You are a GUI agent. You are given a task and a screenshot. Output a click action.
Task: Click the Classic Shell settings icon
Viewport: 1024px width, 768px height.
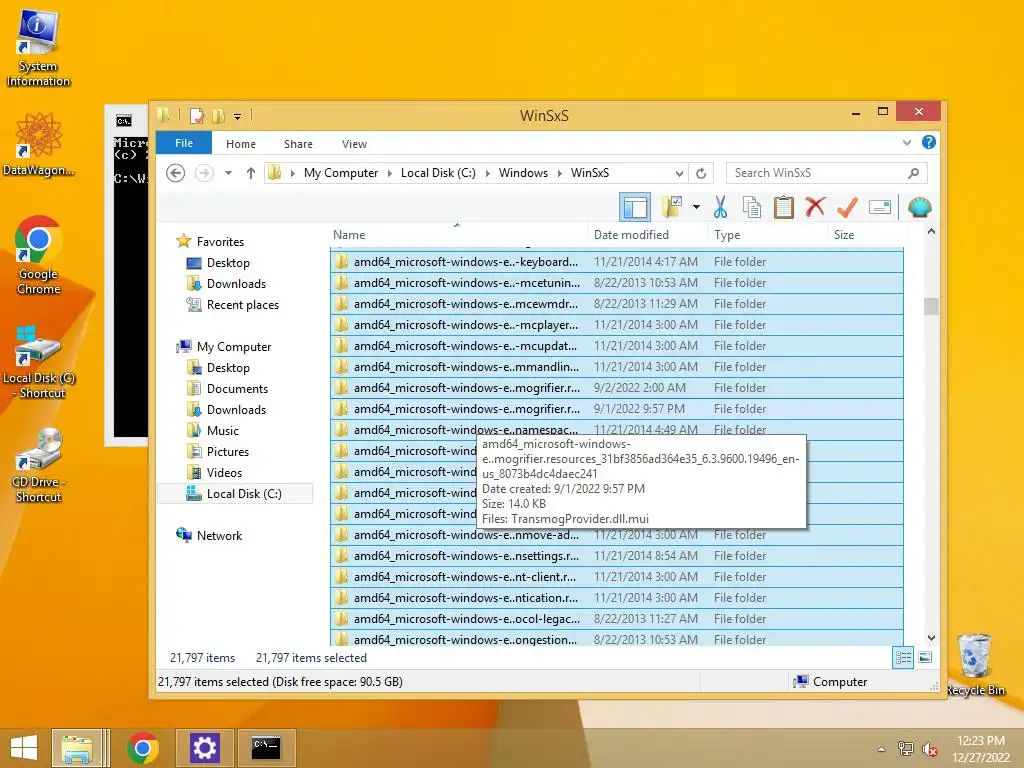point(920,208)
